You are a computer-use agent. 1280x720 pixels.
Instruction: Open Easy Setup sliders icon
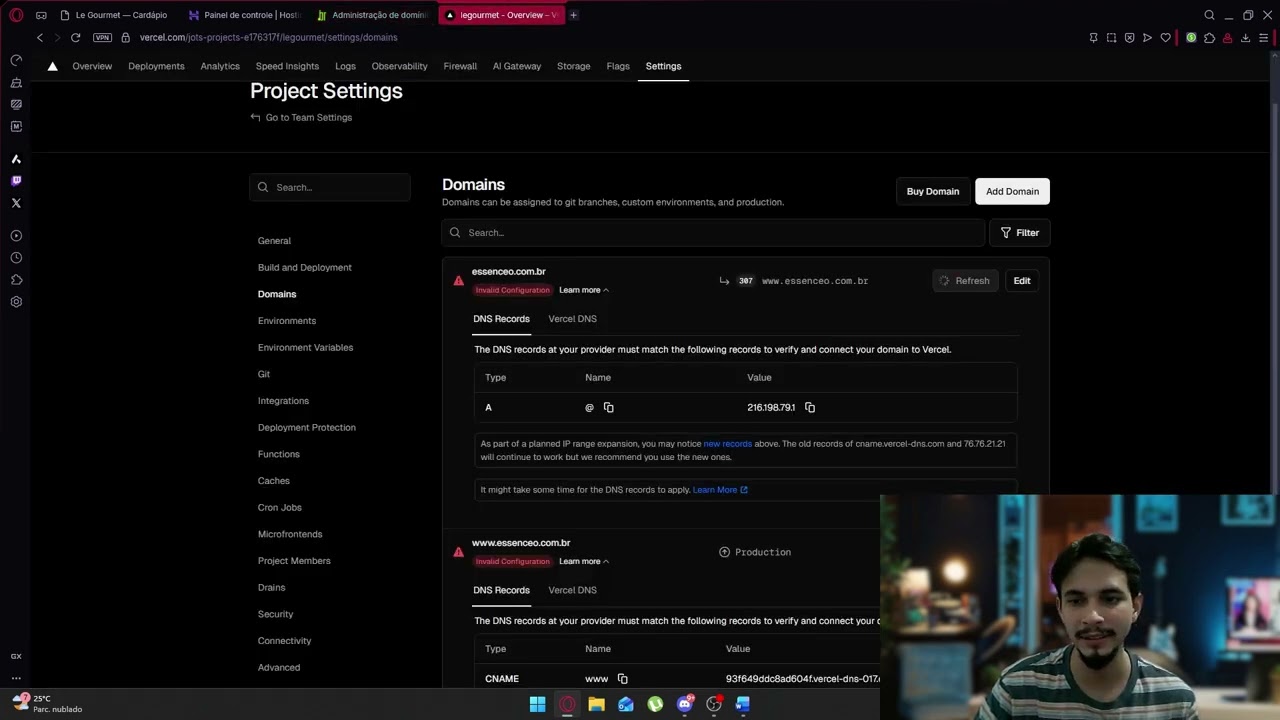click(1263, 38)
